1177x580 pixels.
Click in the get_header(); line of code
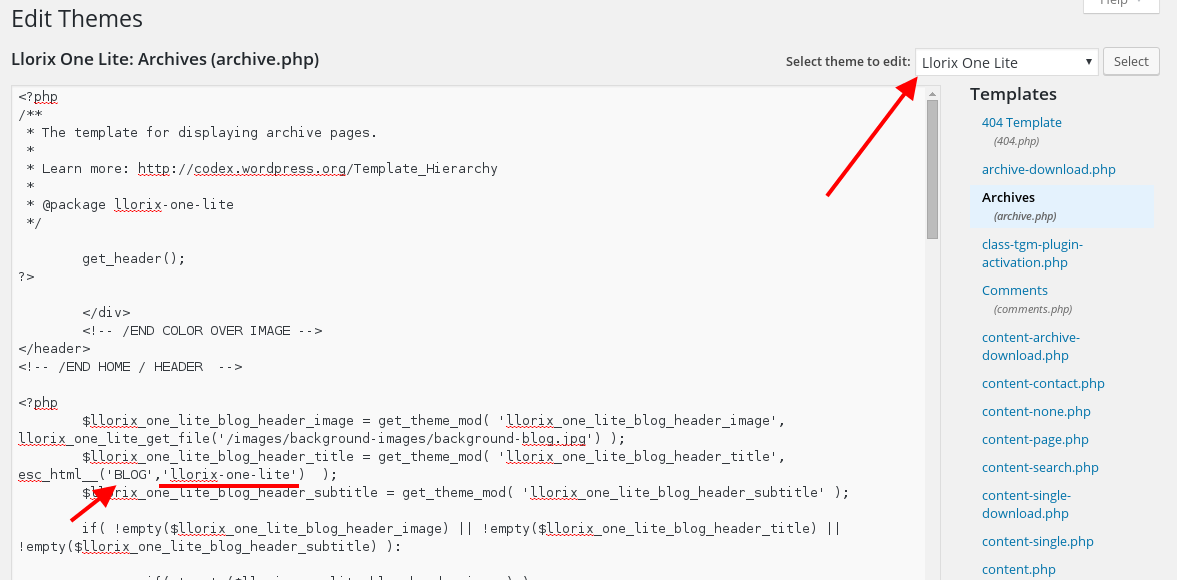[x=134, y=259]
